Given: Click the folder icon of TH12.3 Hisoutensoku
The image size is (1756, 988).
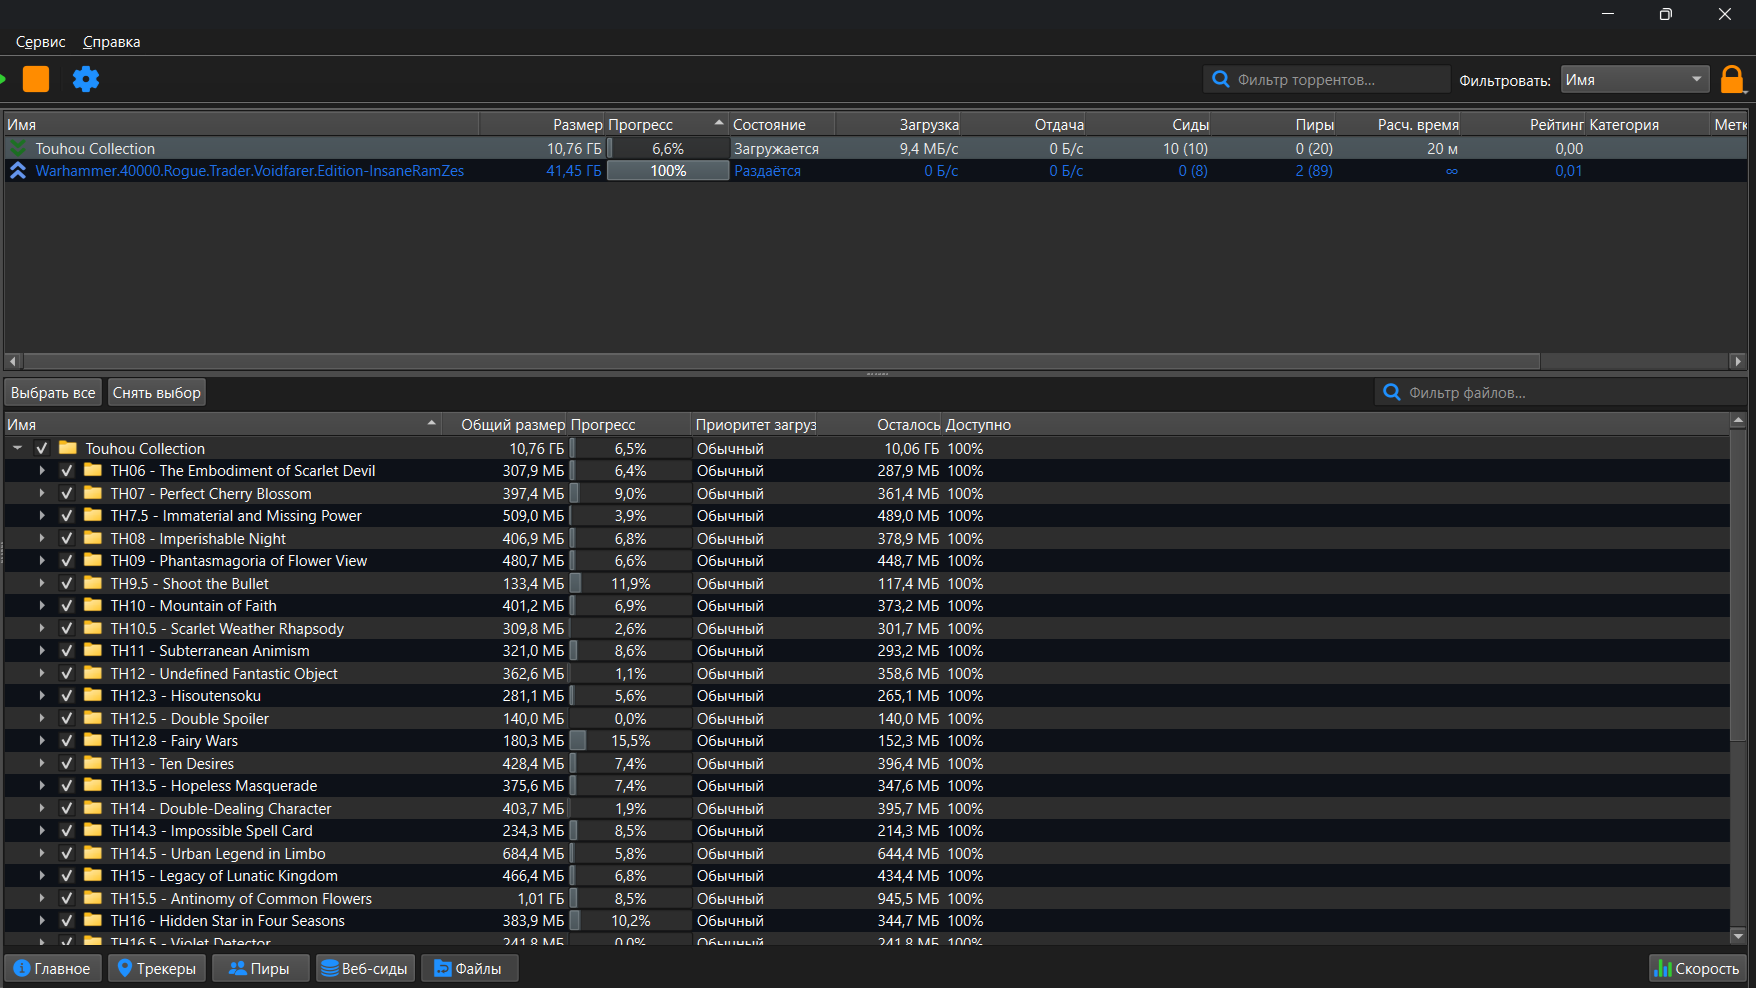Looking at the screenshot, I should point(93,695).
